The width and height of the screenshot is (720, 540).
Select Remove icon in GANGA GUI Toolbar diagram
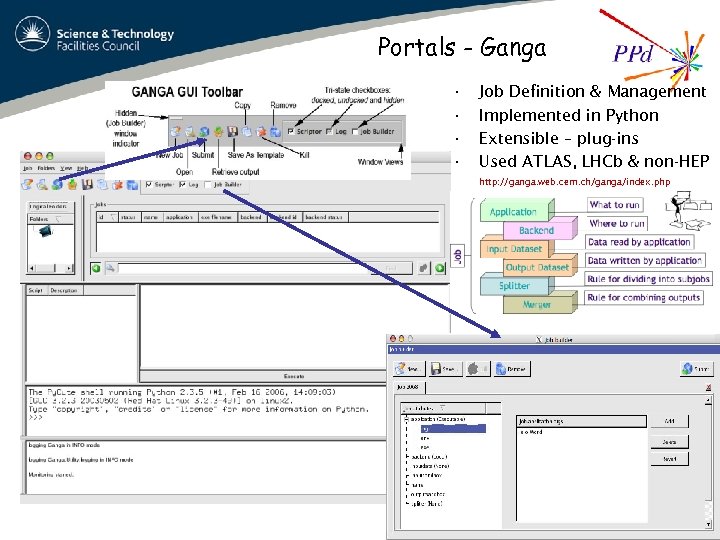[x=275, y=132]
